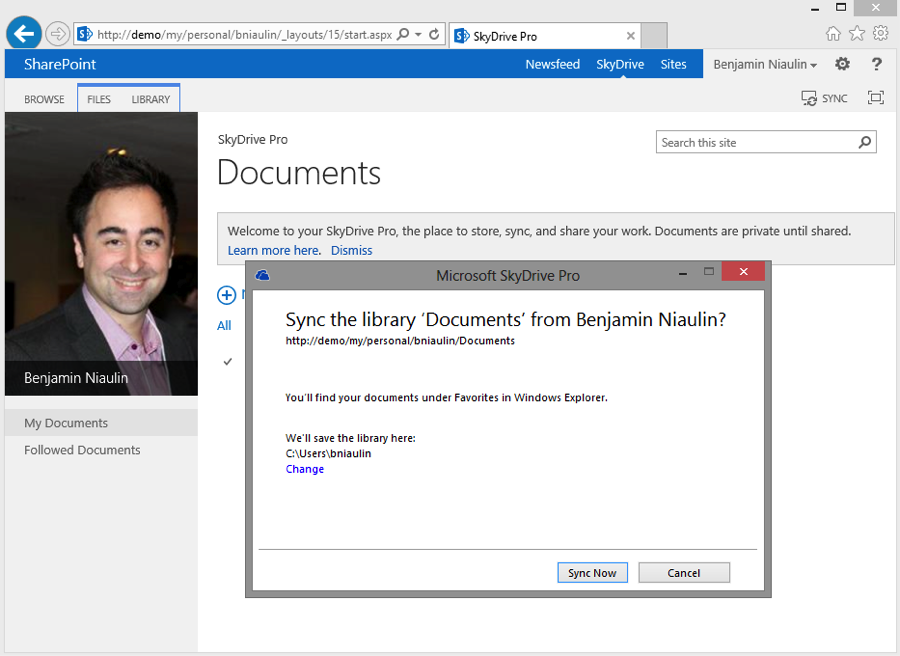Select SkyDrive in top navigation

click(620, 64)
